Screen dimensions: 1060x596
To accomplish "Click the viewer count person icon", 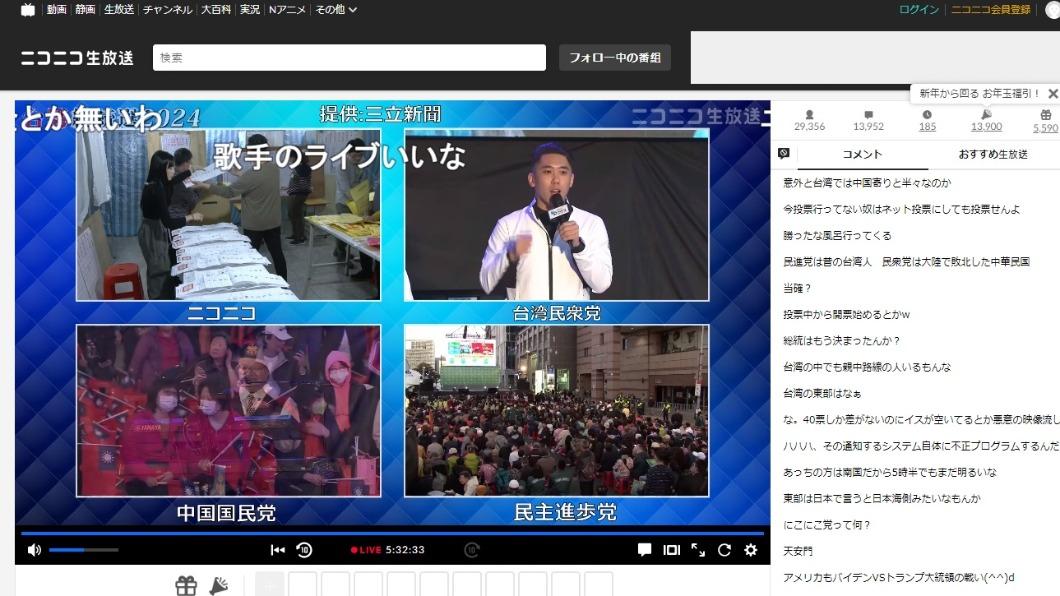I will (x=809, y=115).
